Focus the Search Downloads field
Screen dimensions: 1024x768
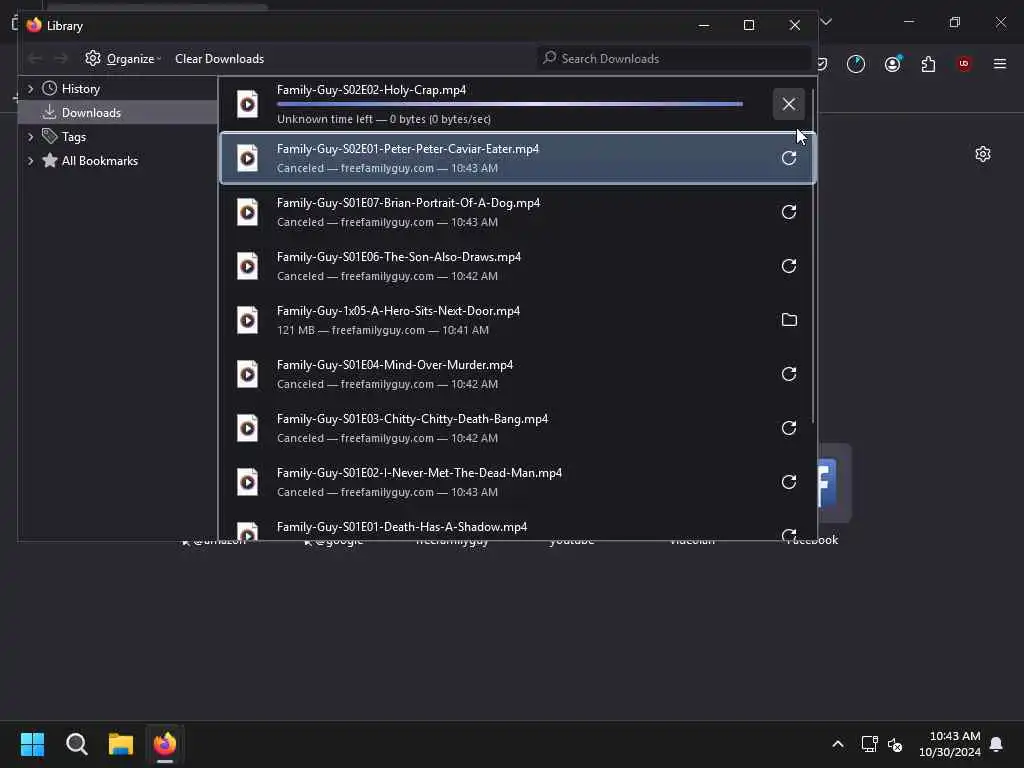[674, 59]
